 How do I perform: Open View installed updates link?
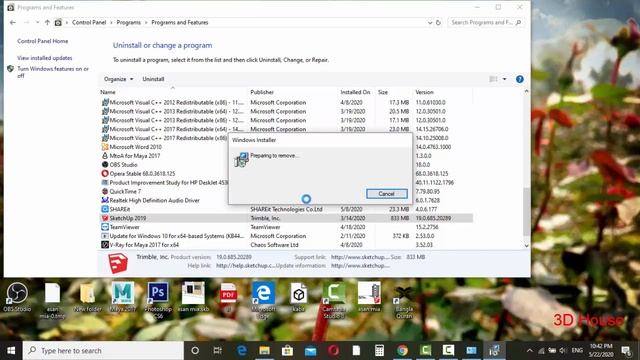pyautogui.click(x=44, y=58)
